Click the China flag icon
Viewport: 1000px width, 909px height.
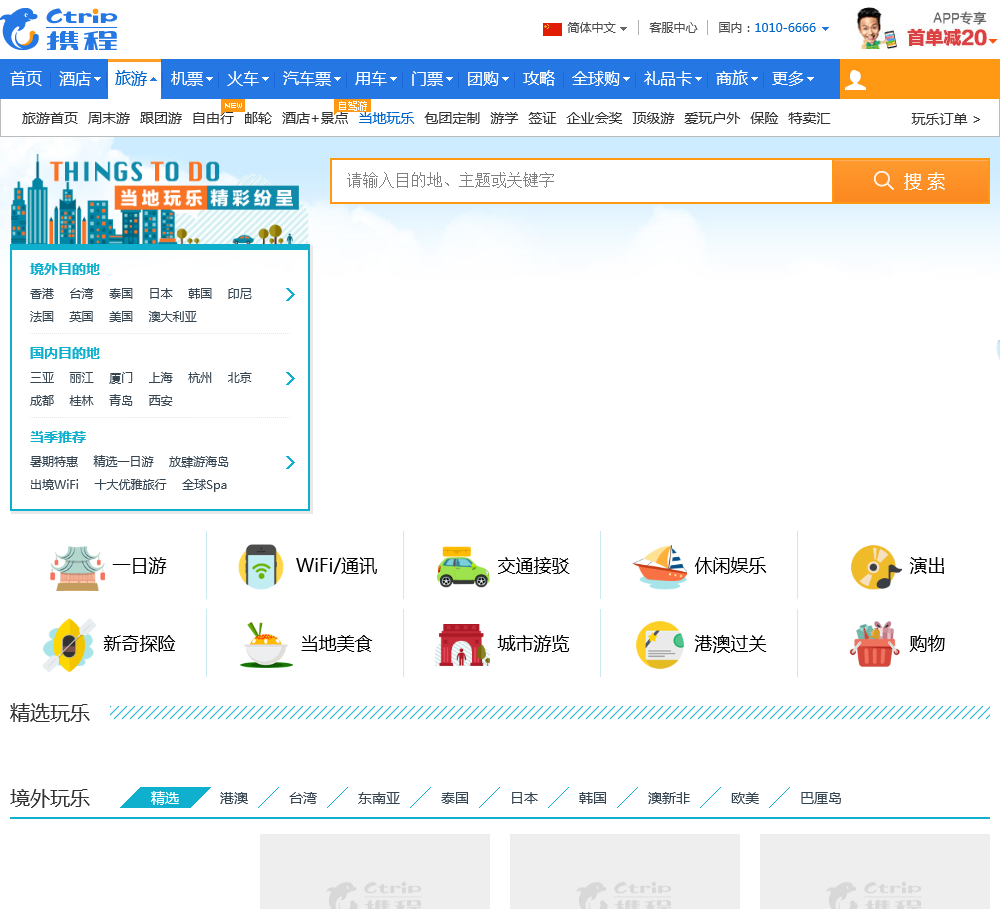click(x=552, y=29)
